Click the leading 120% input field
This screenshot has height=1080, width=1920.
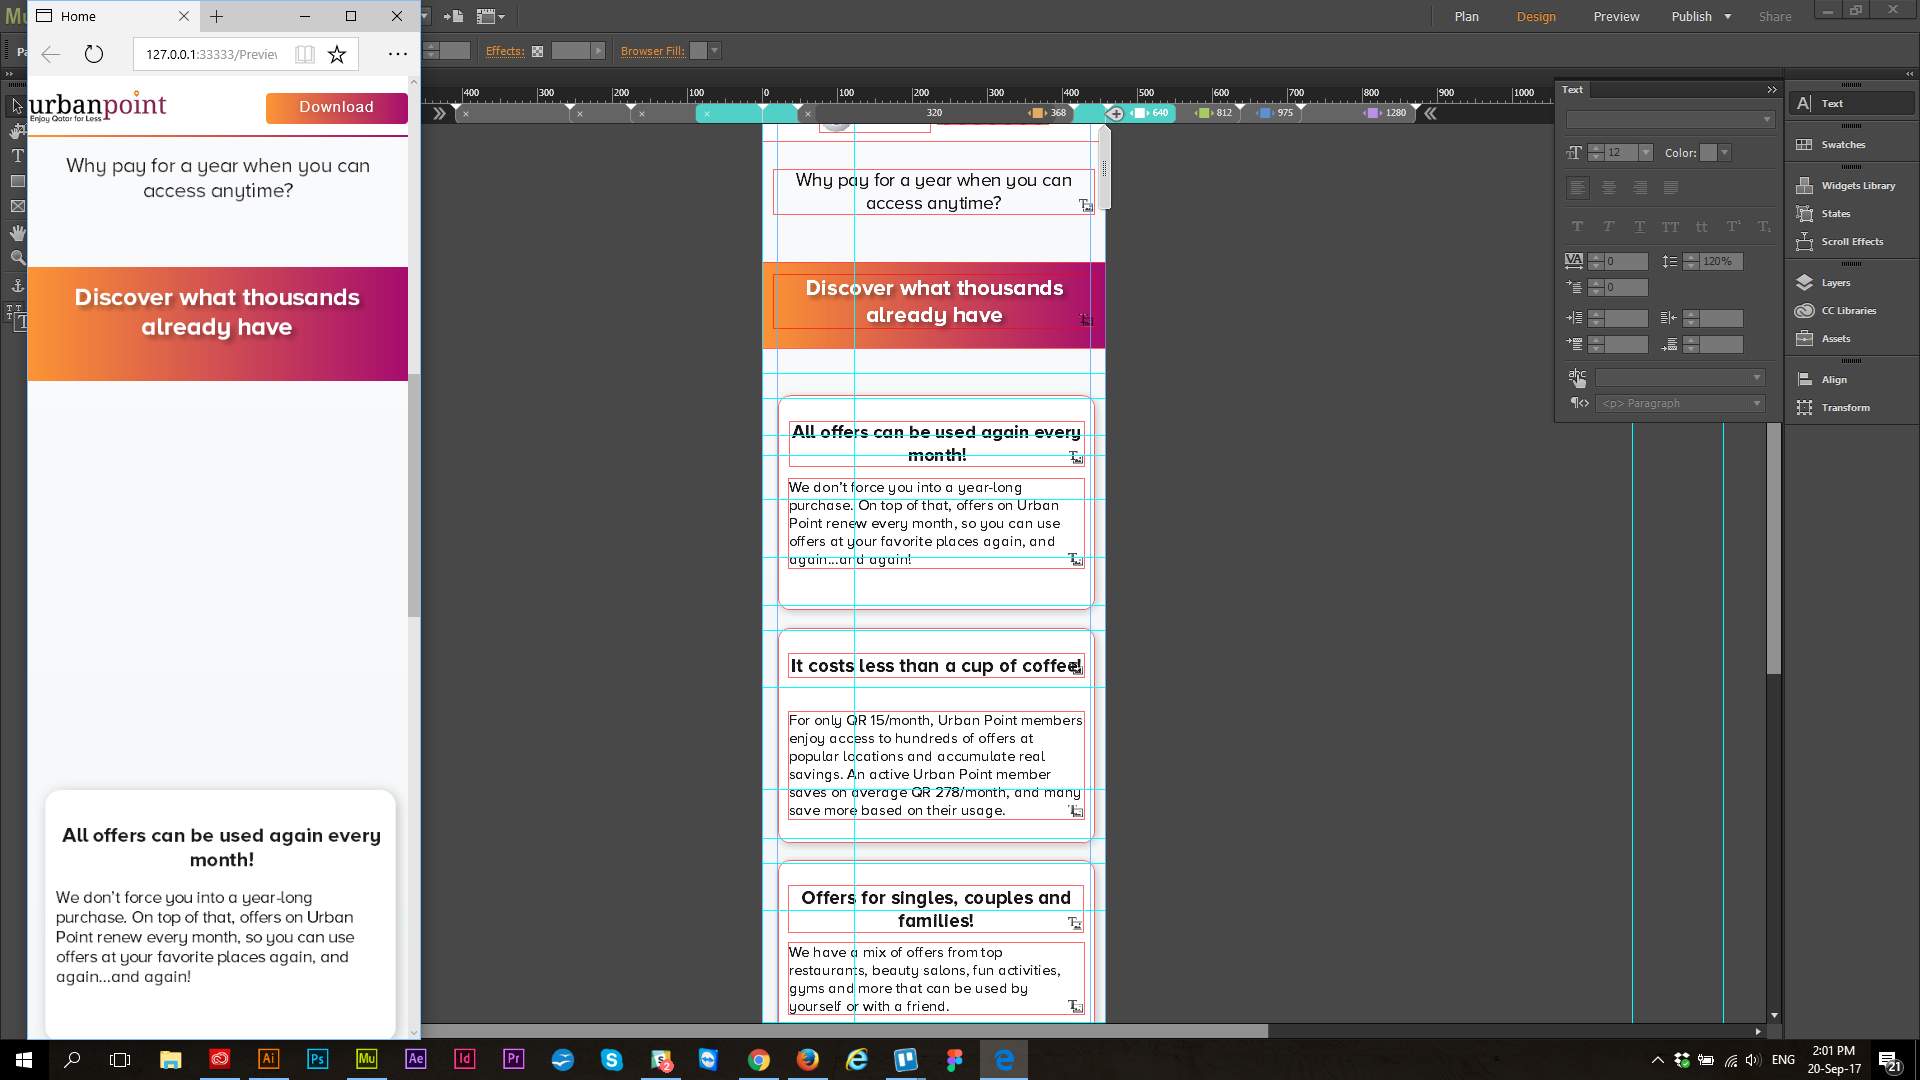point(1720,262)
